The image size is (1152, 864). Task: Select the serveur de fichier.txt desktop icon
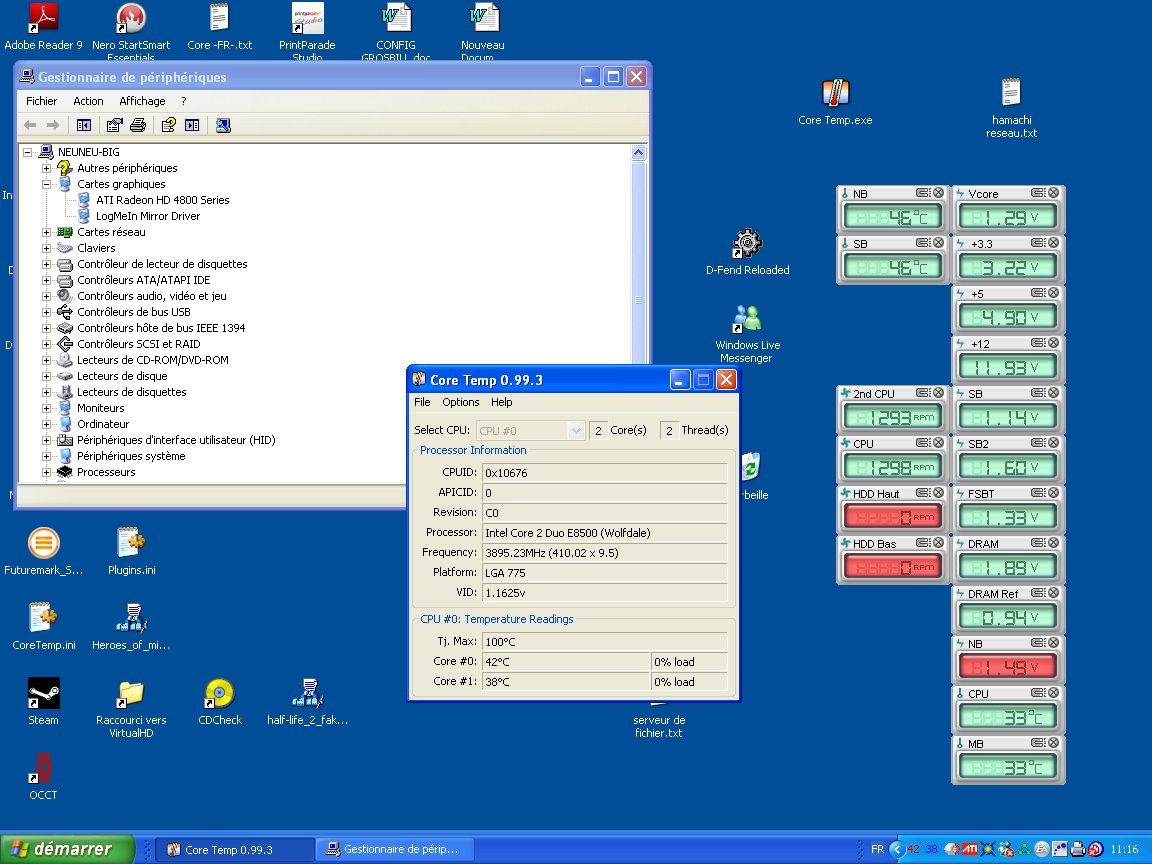659,720
